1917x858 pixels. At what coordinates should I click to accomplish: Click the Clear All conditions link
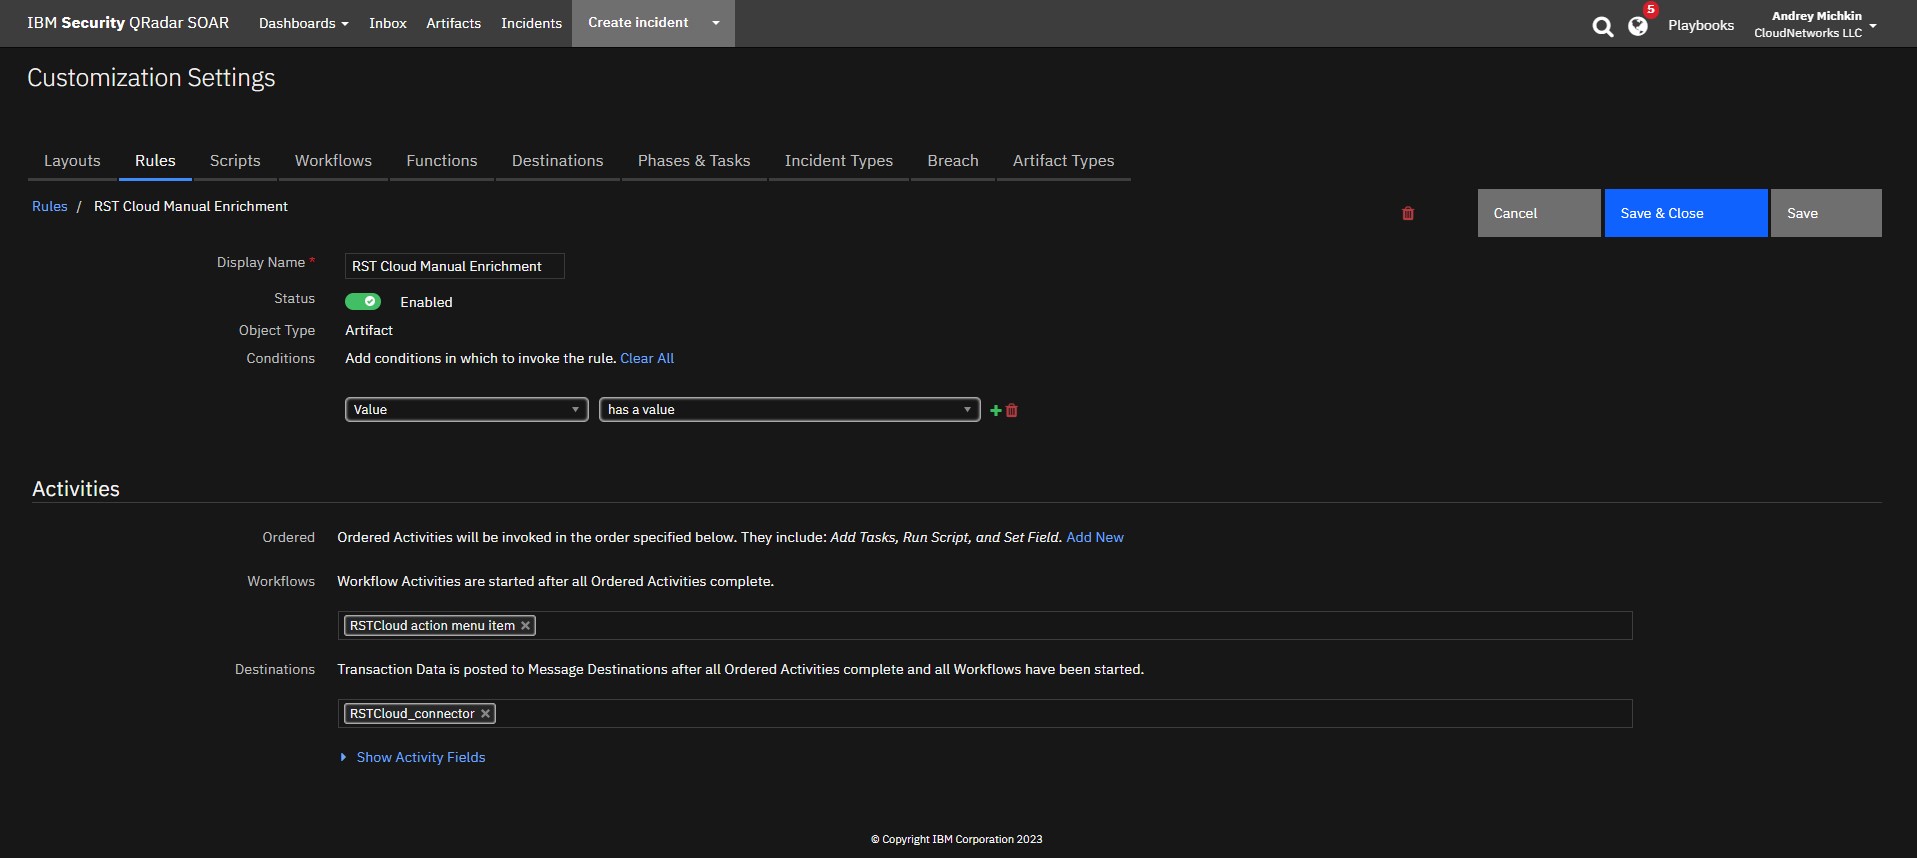[647, 359]
